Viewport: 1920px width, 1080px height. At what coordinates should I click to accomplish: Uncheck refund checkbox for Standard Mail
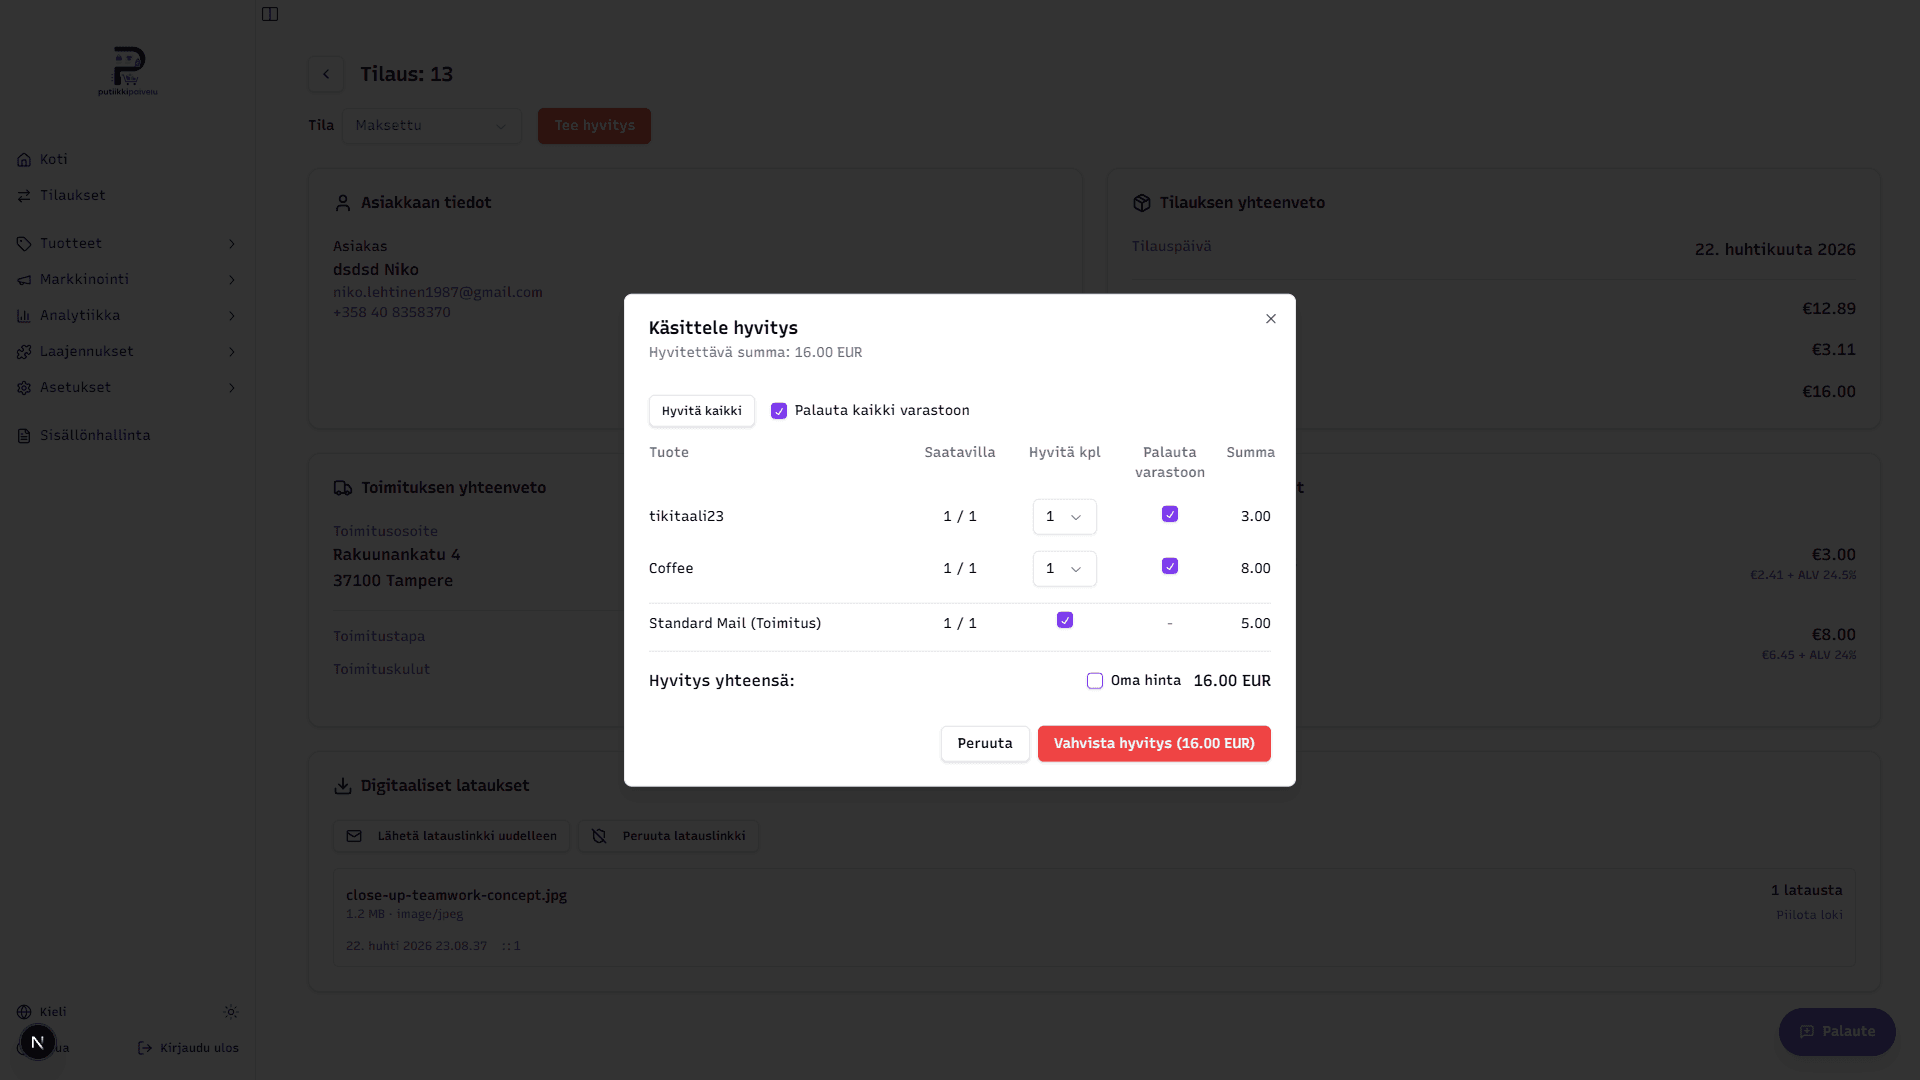[x=1065, y=620]
